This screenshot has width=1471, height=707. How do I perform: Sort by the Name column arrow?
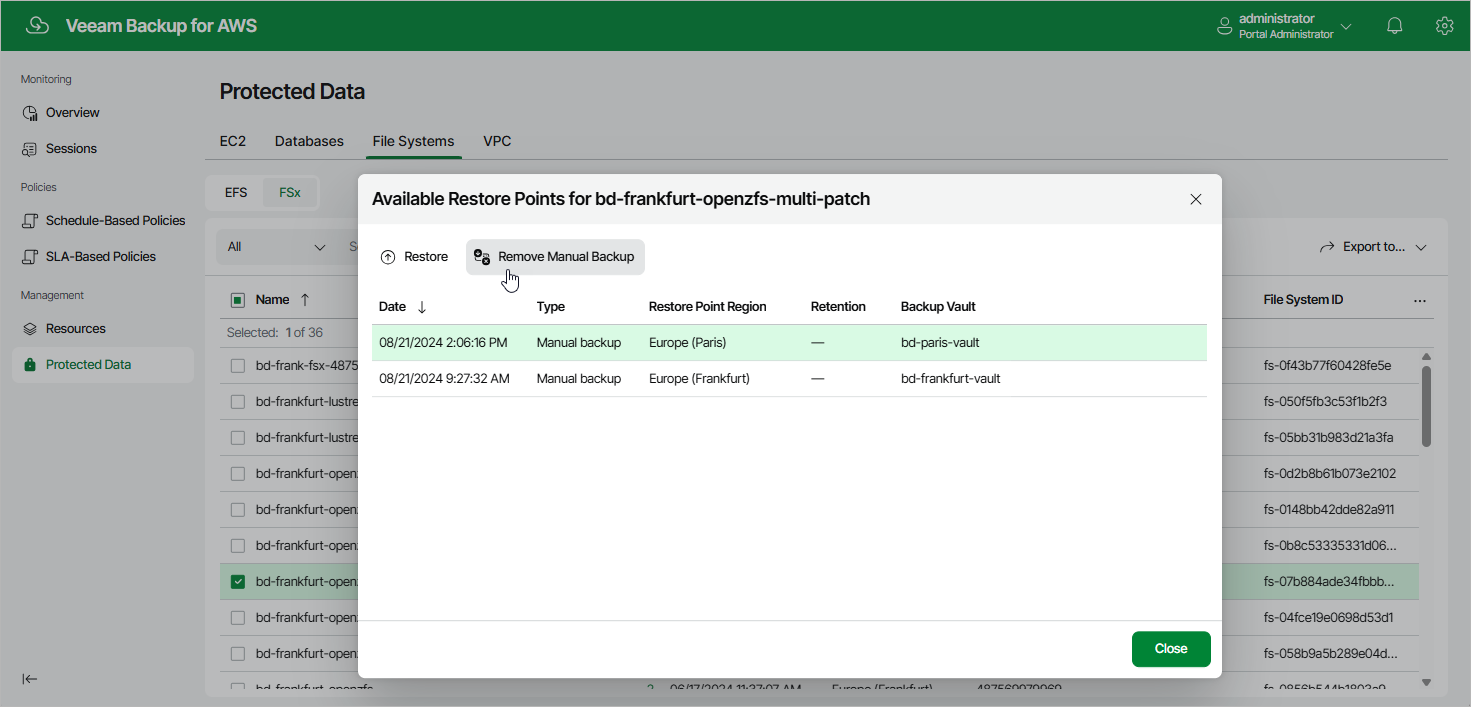pos(305,300)
